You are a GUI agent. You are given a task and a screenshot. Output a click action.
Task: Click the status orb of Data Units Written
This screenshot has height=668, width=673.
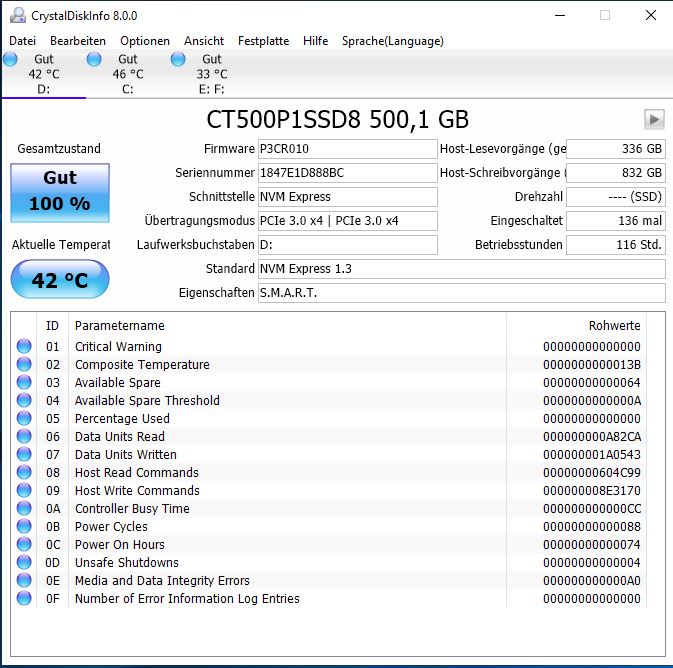click(24, 454)
